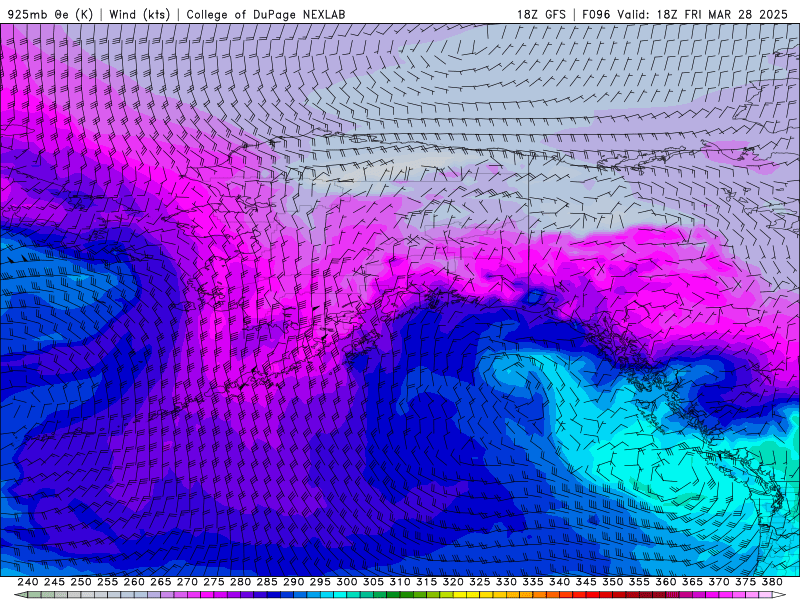The image size is (800, 600).
Task: Click the 270 value on the color scale
Action: tap(187, 582)
